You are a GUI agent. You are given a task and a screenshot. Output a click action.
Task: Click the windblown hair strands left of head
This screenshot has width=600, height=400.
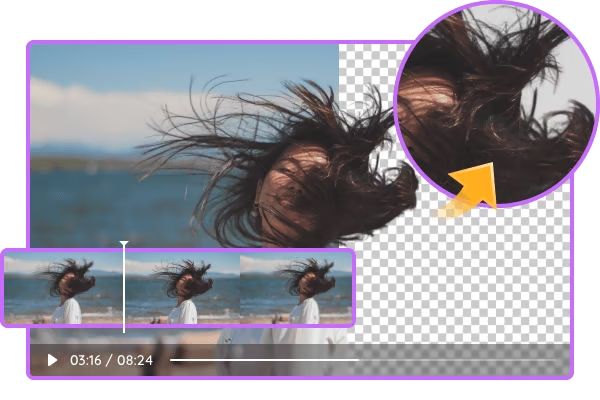click(x=200, y=160)
